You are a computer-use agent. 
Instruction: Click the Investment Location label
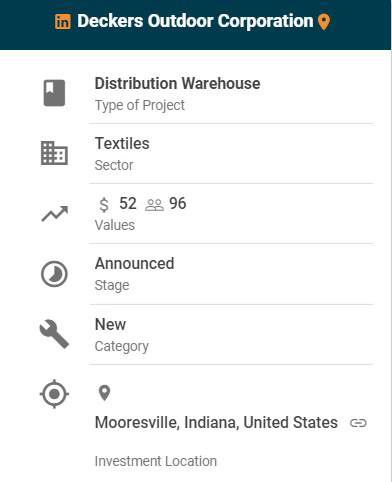(x=156, y=461)
